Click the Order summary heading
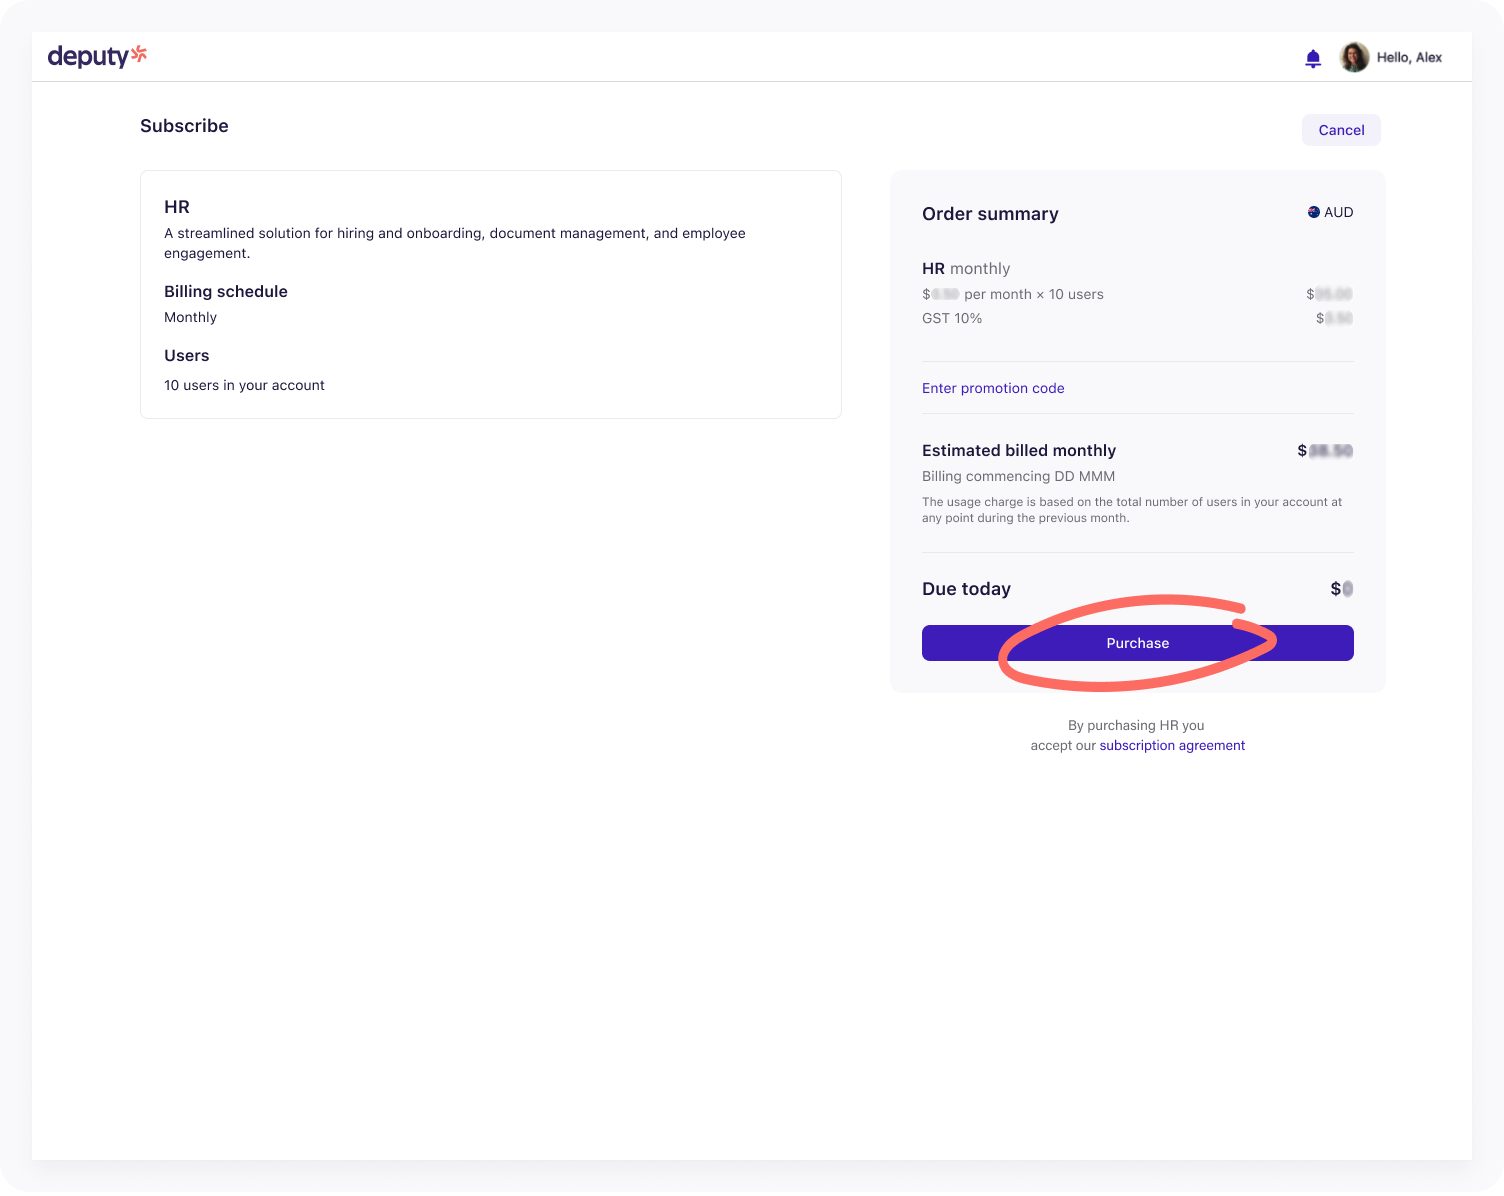1504x1196 pixels. point(989,214)
